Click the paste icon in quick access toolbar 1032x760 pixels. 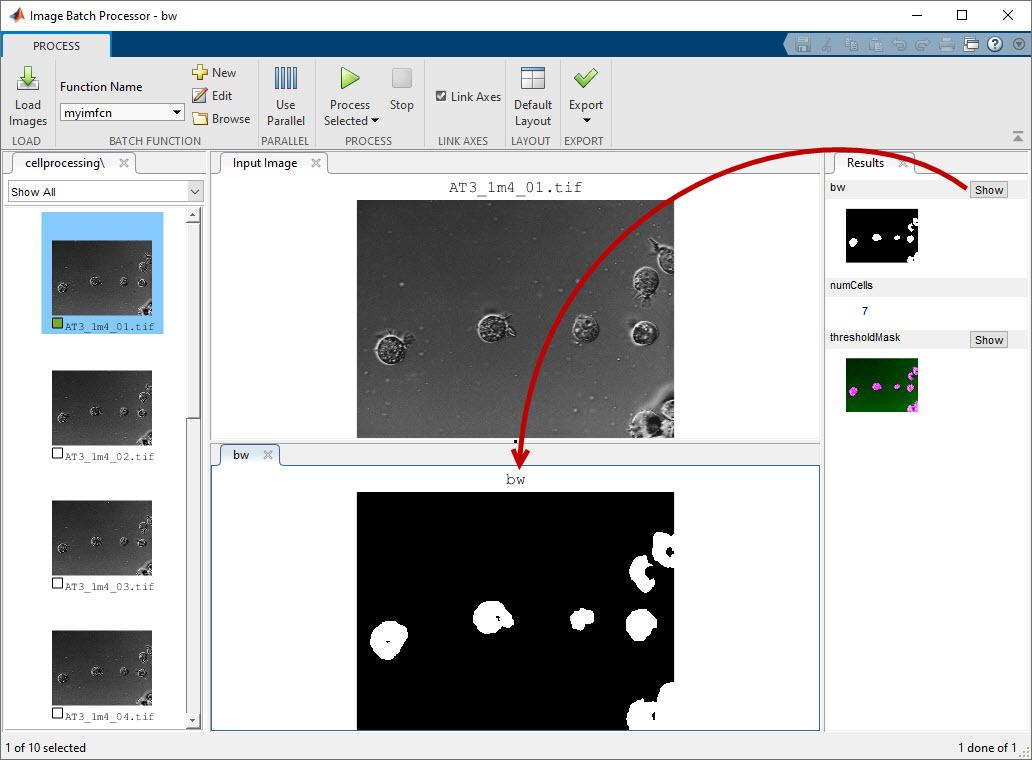(875, 44)
